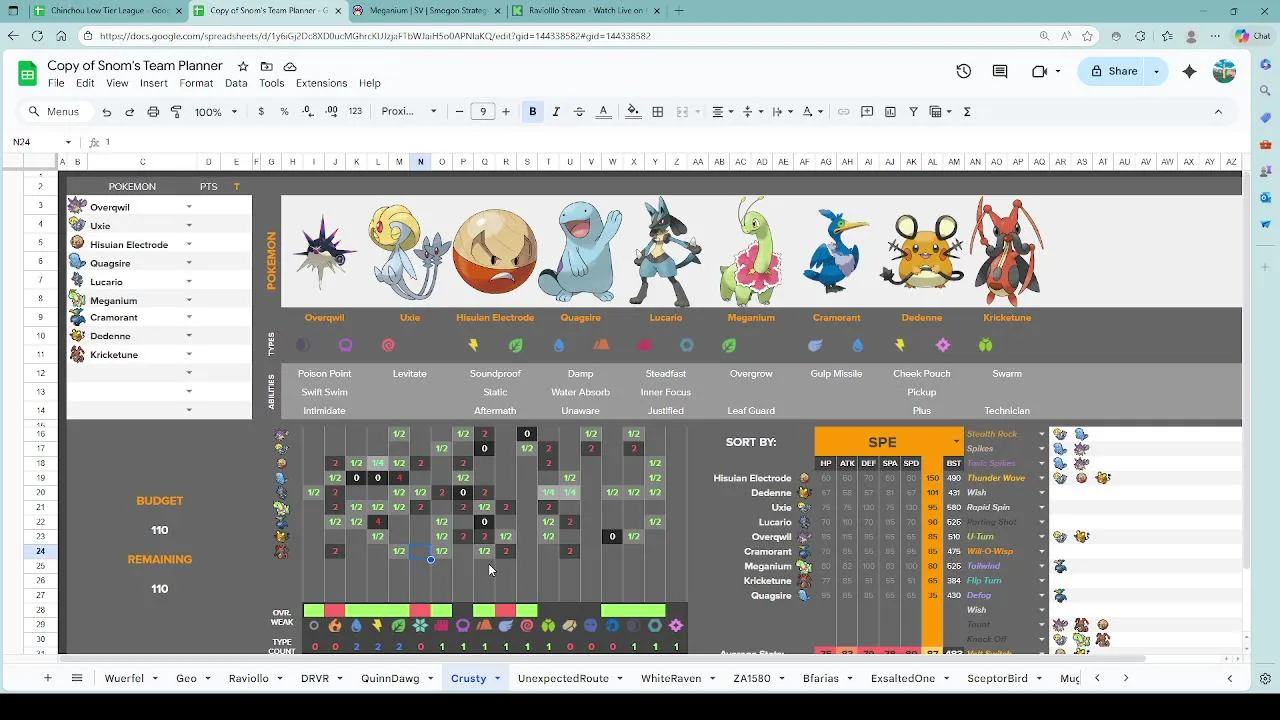The height and width of the screenshot is (720, 1280).
Task: Open the File menu
Action: coord(56,83)
